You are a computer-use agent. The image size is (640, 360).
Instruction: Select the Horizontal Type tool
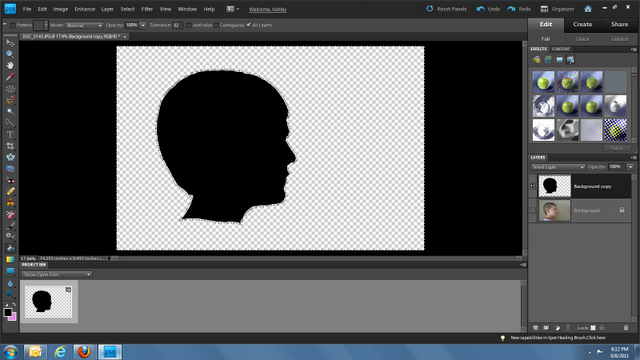pos(10,134)
